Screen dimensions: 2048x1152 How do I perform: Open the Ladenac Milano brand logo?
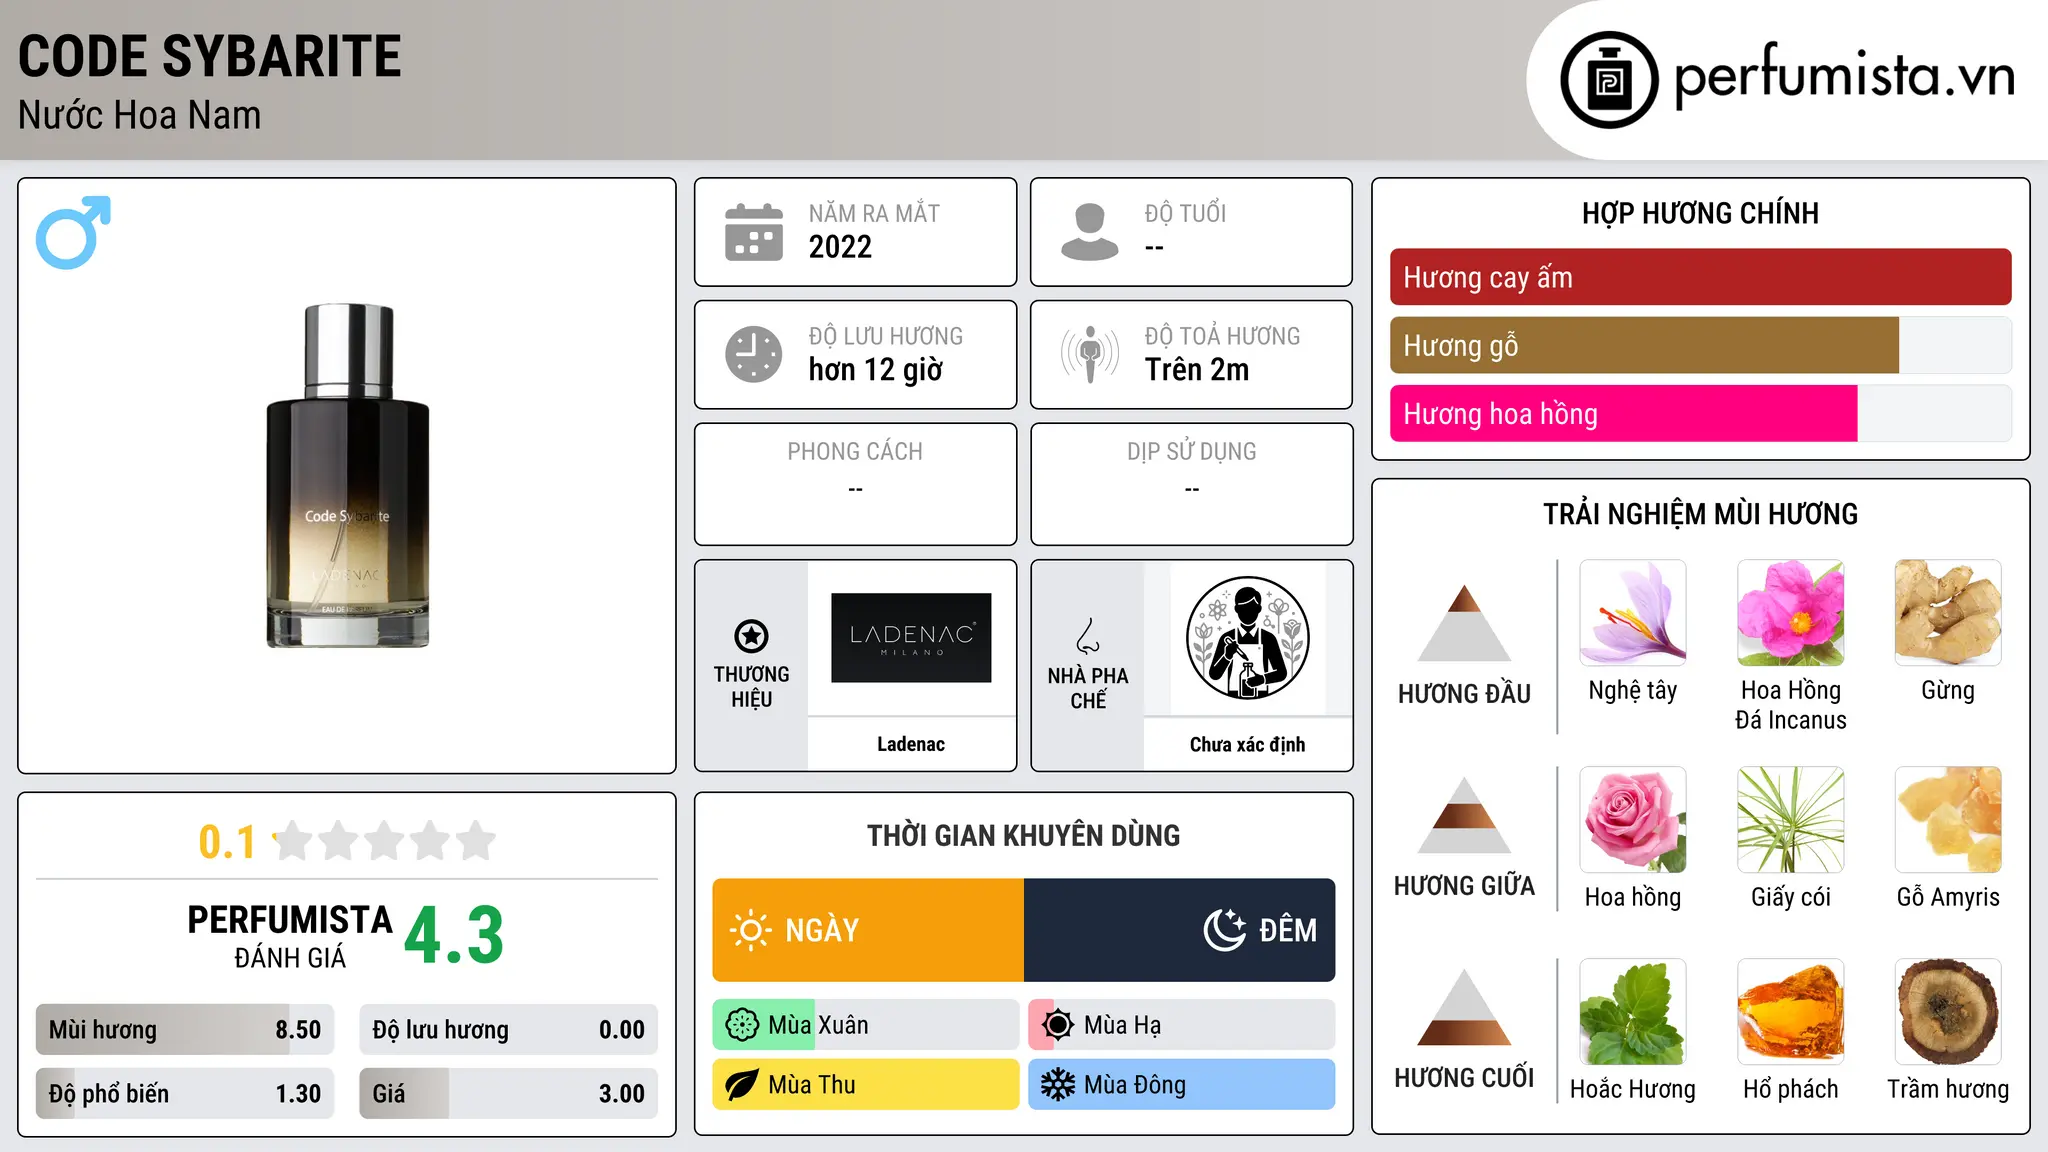[911, 638]
